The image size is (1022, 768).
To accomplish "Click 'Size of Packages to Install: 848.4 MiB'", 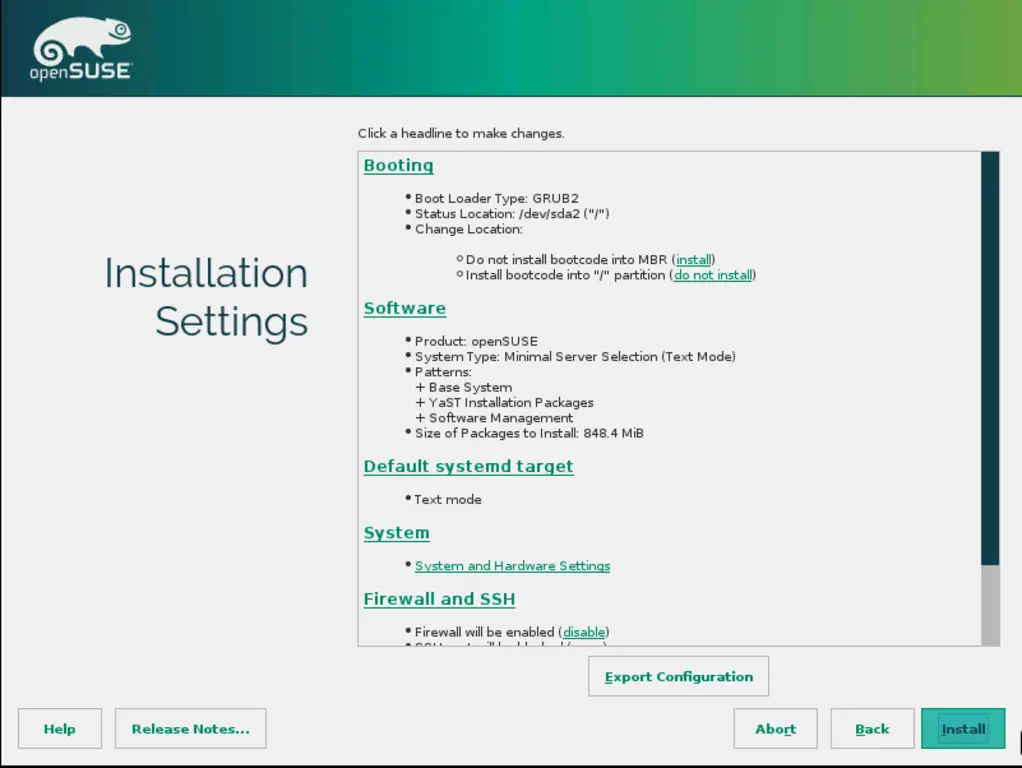I will tap(529, 434).
